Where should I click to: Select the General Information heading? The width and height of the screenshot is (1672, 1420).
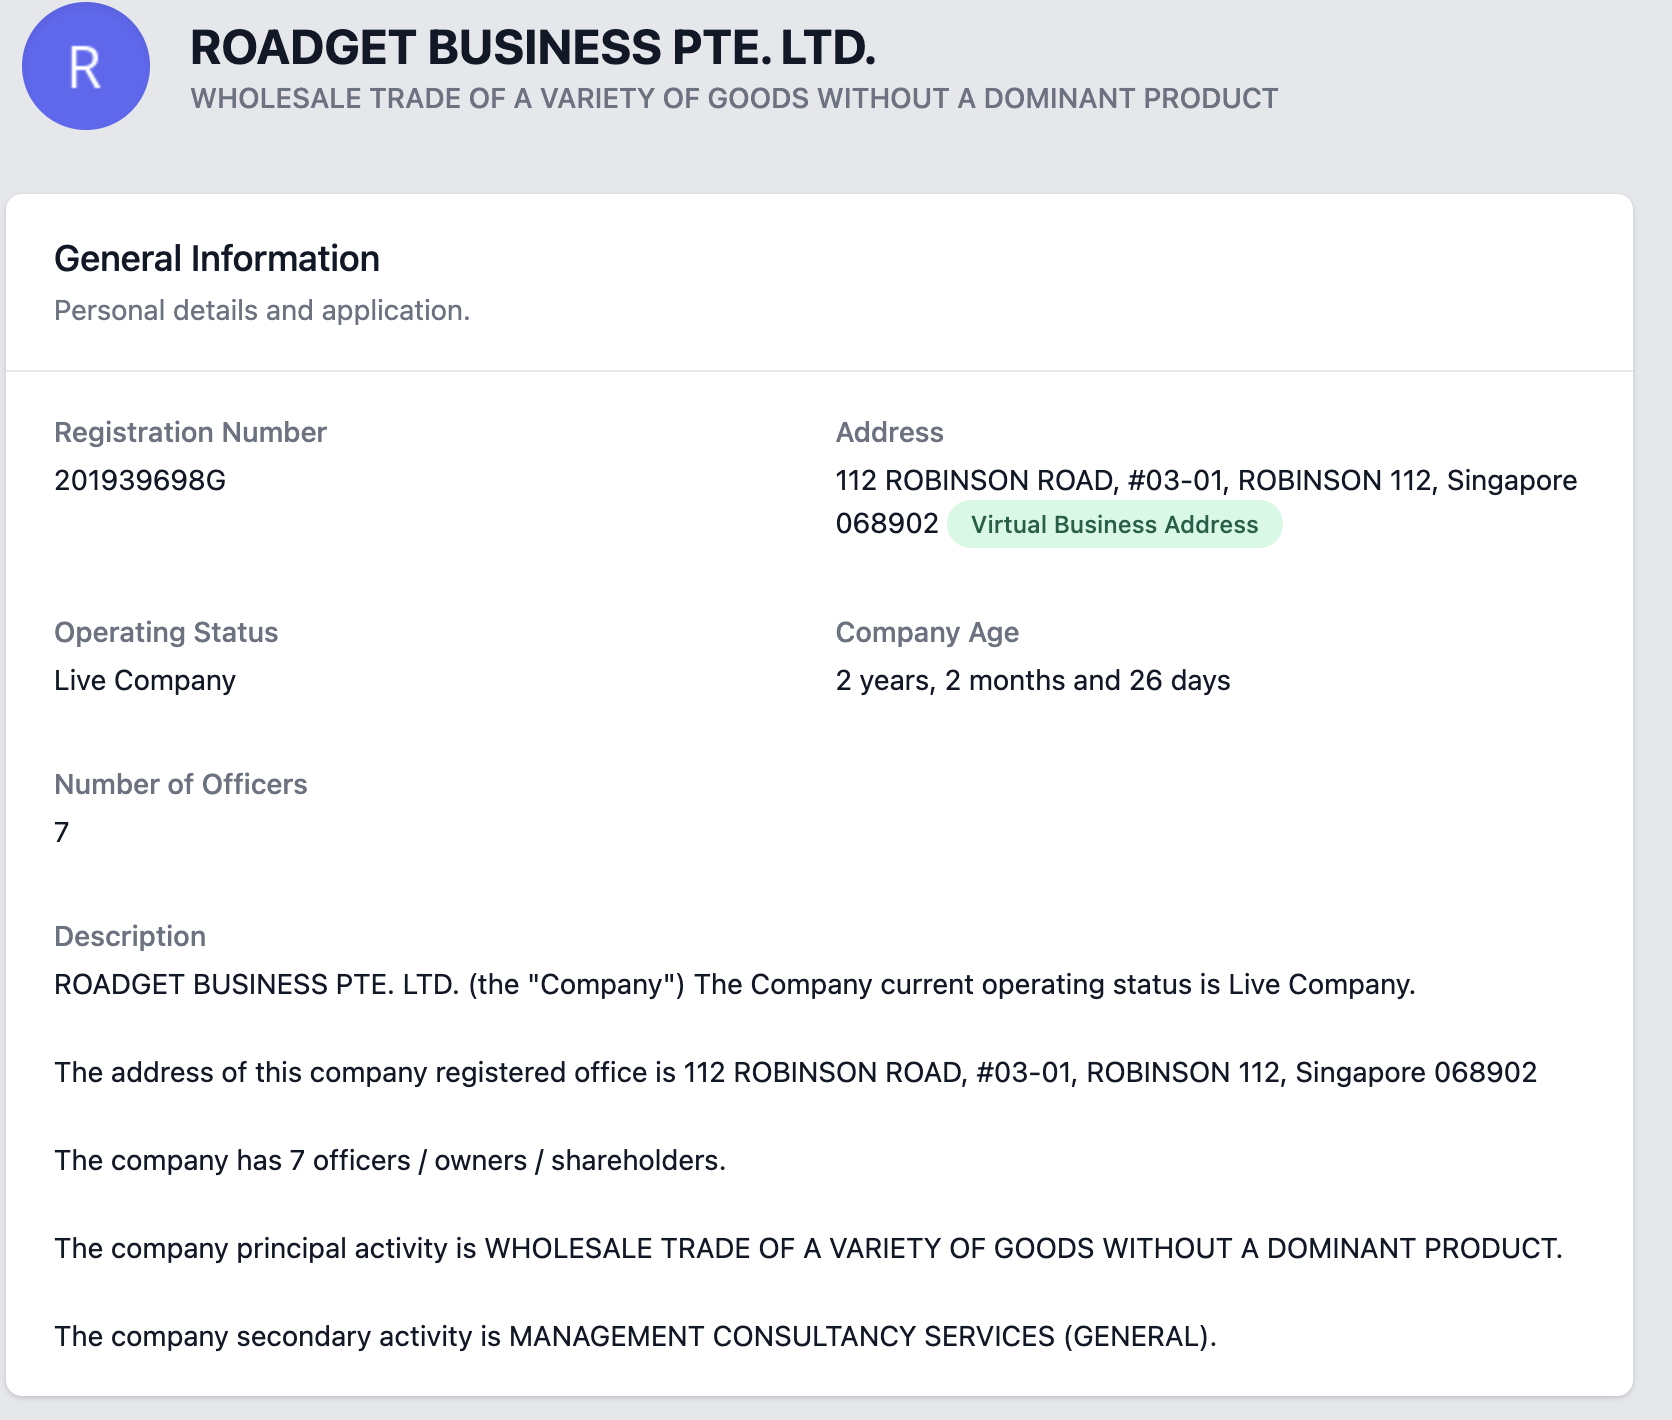[x=217, y=258]
